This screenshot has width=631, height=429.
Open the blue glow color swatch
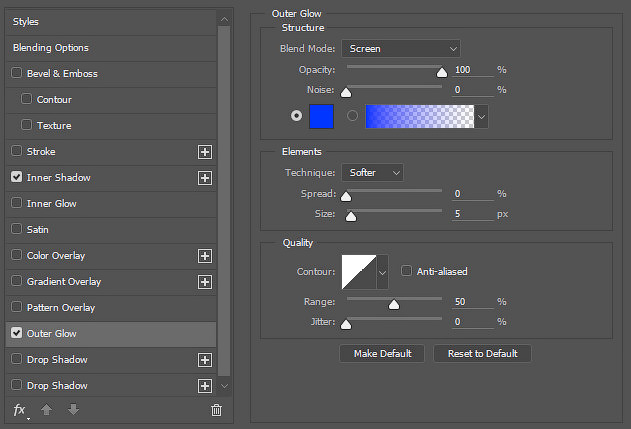click(322, 116)
